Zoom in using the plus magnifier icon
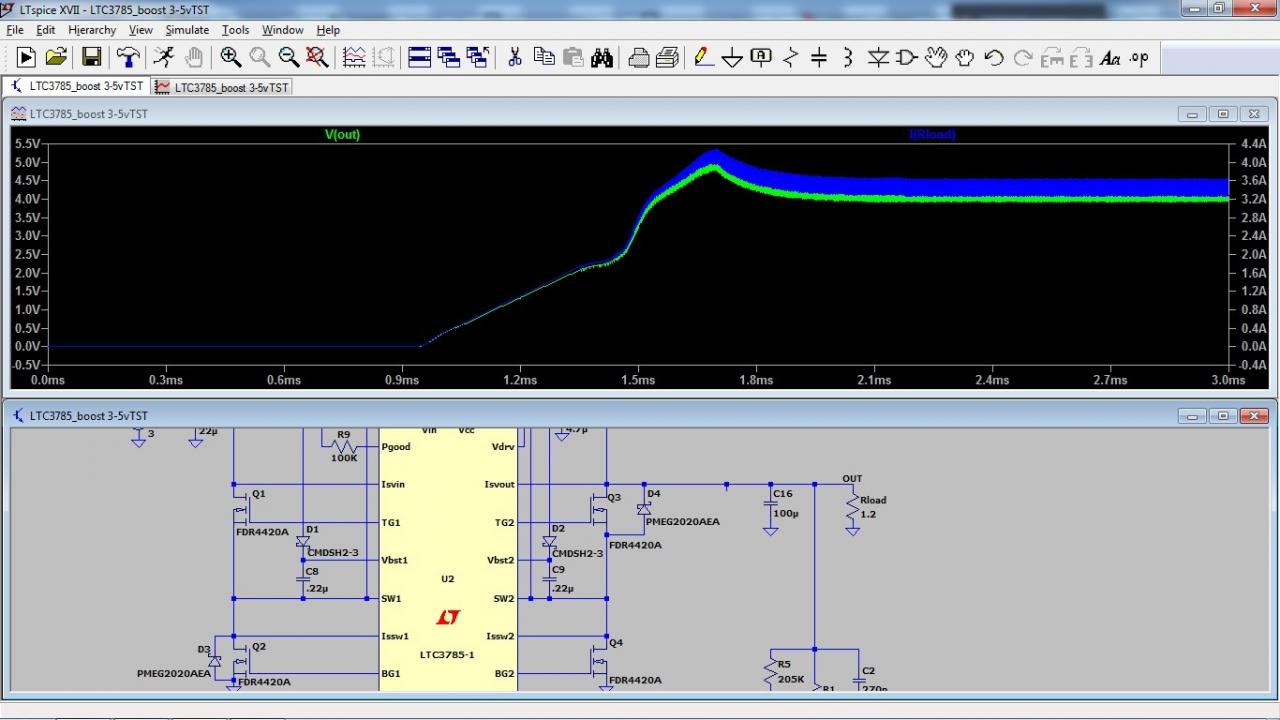 [231, 57]
